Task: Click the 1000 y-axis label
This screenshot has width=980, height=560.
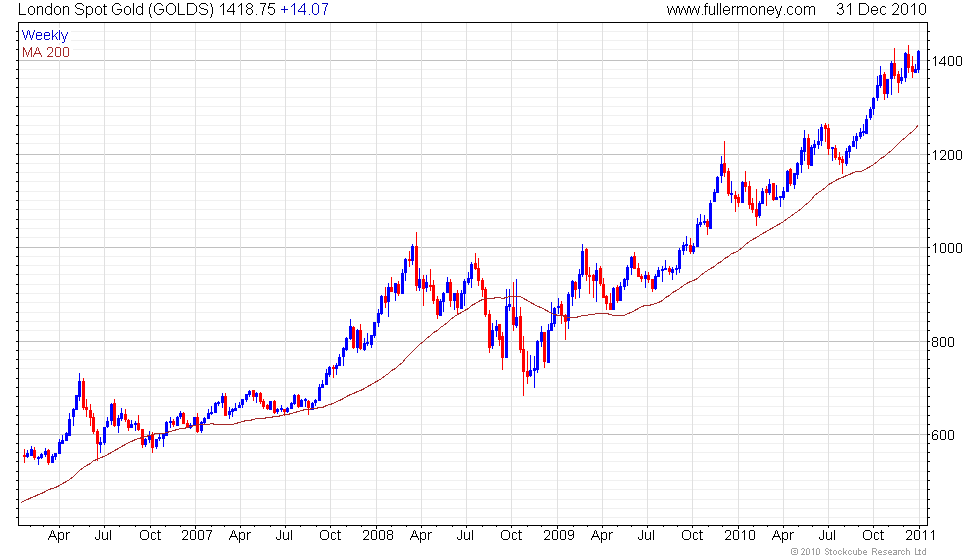Action: (947, 248)
